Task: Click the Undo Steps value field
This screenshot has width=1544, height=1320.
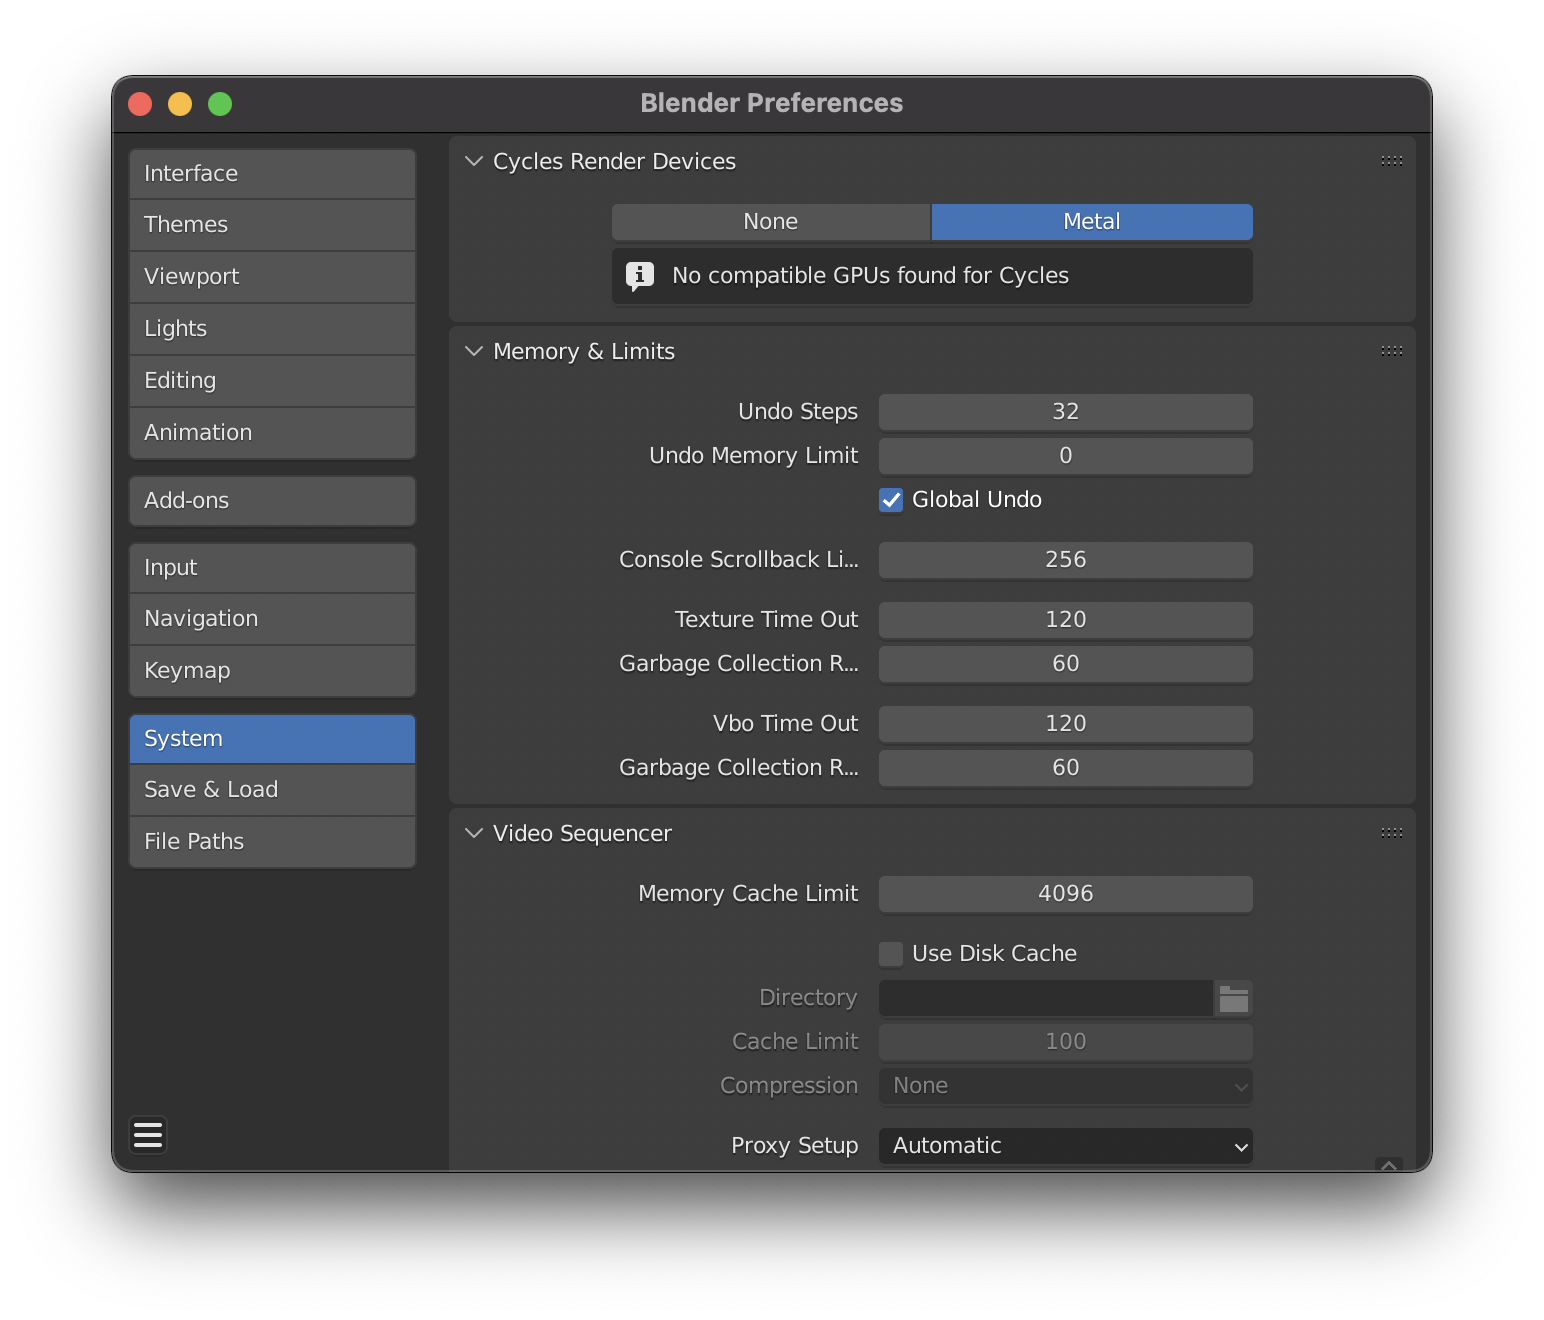Action: pos(1066,412)
